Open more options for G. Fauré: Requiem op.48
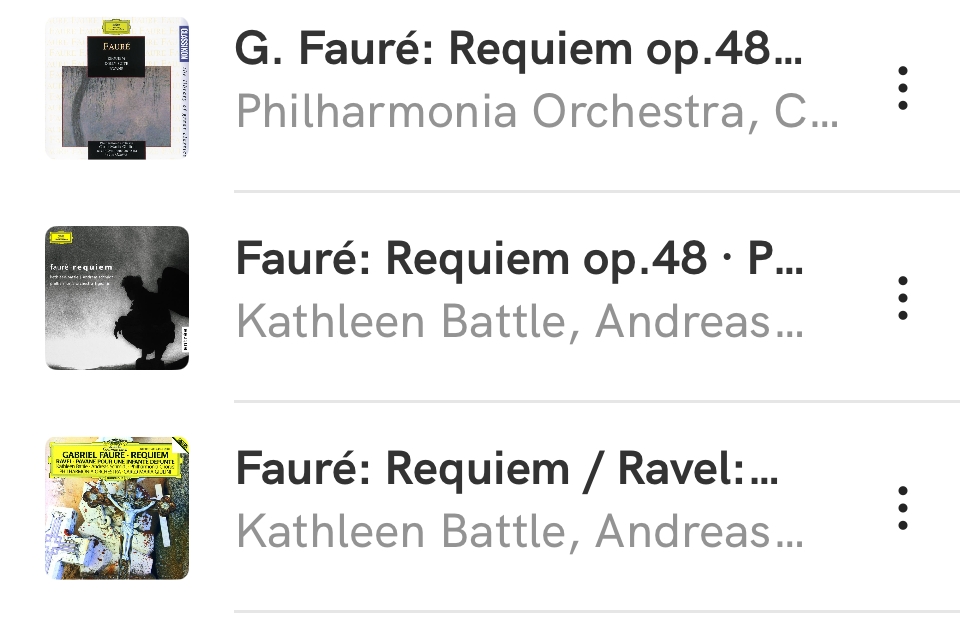 coord(903,88)
